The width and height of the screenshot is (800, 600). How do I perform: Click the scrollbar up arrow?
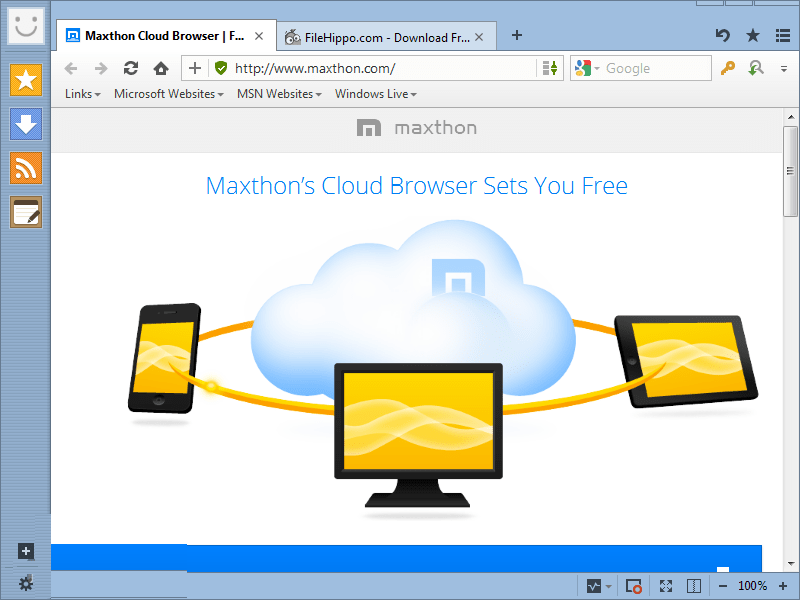(791, 117)
